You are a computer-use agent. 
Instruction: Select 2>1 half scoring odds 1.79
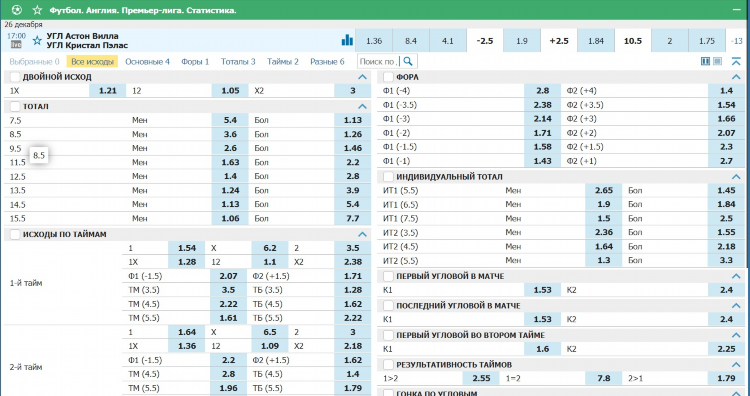click(726, 378)
